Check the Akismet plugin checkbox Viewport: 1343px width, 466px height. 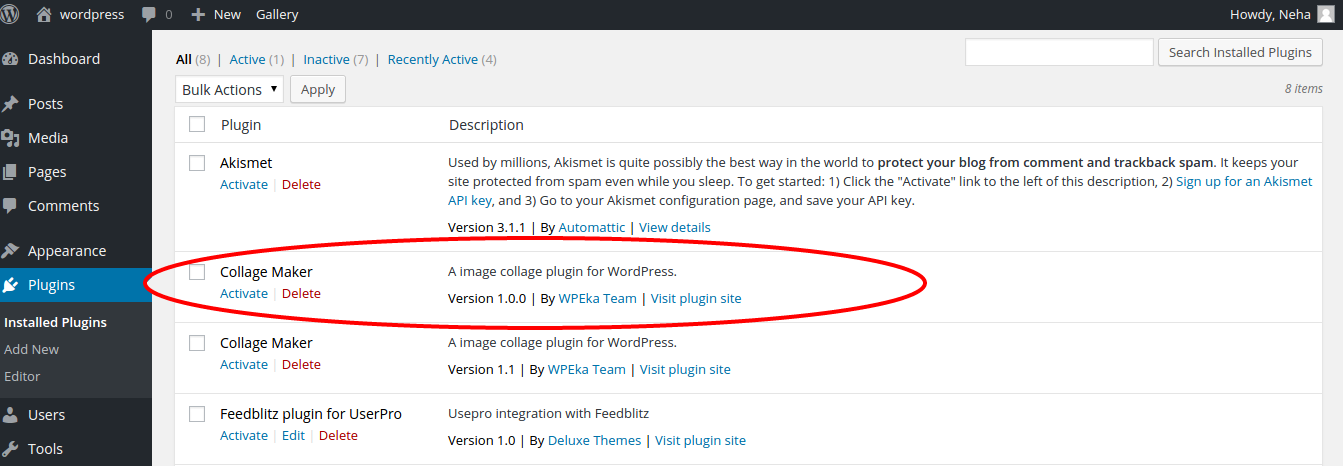click(197, 163)
